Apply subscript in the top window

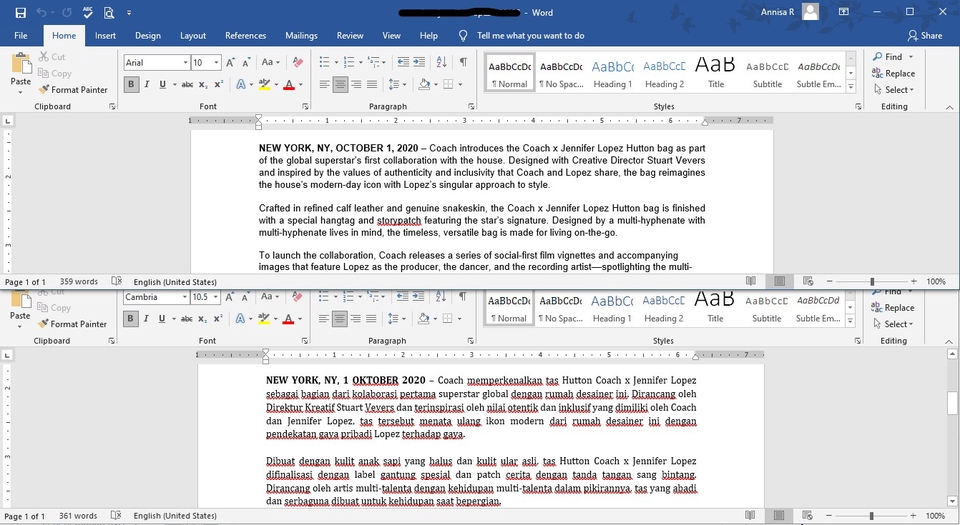[x=203, y=84]
